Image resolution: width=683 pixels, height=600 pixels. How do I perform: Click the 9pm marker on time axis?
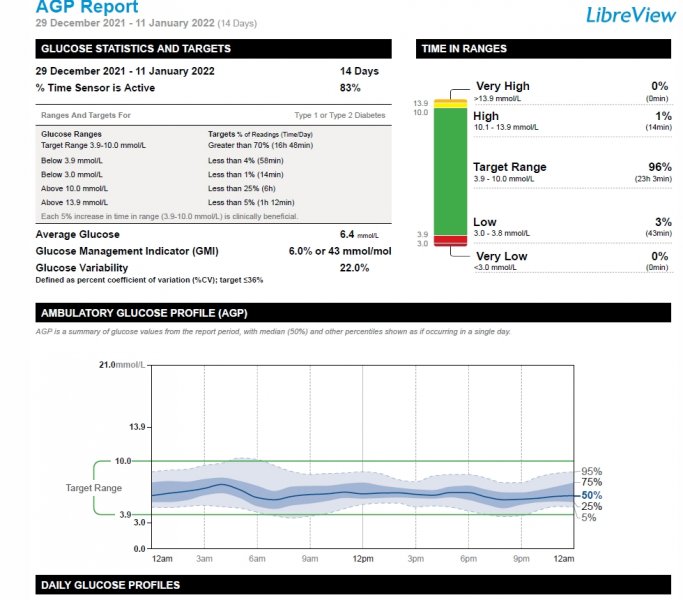(520, 557)
